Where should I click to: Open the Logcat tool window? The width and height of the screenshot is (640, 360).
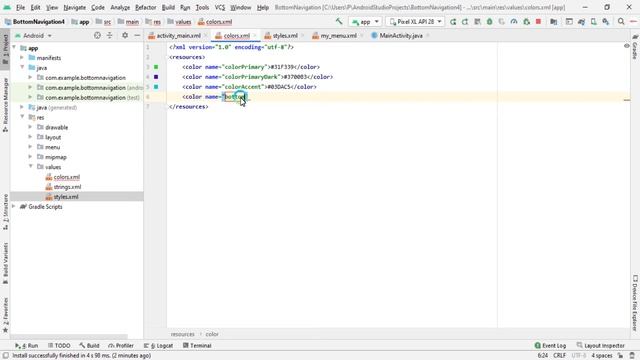(159, 345)
